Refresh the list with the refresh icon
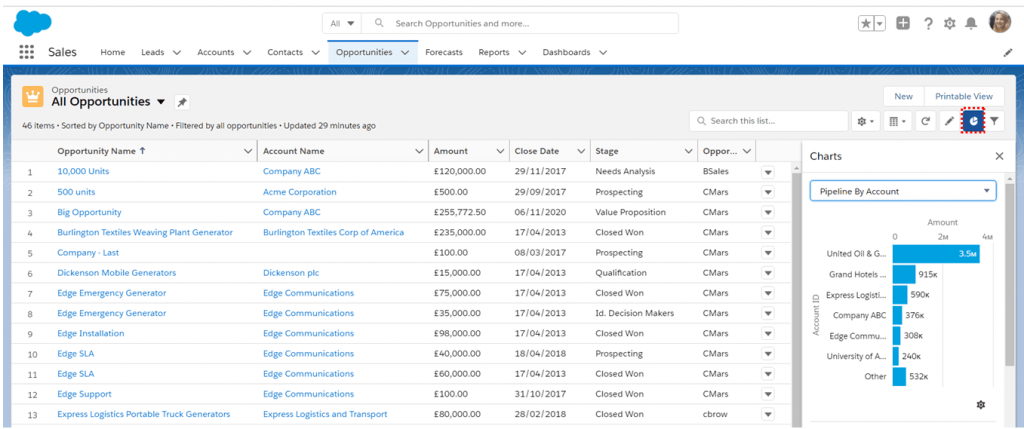 click(925, 121)
